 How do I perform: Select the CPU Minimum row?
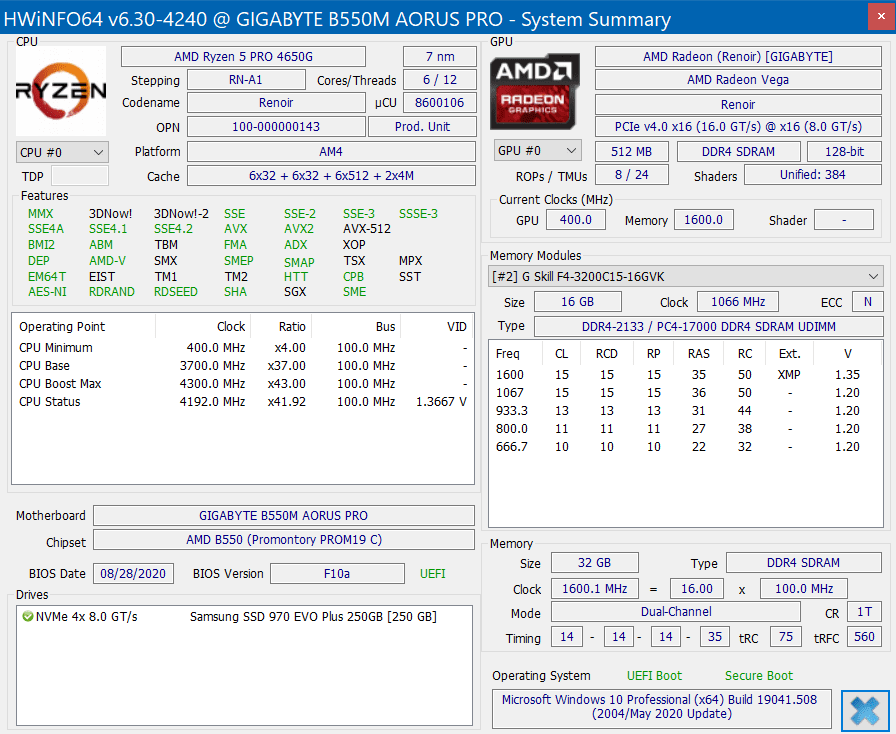click(x=243, y=348)
